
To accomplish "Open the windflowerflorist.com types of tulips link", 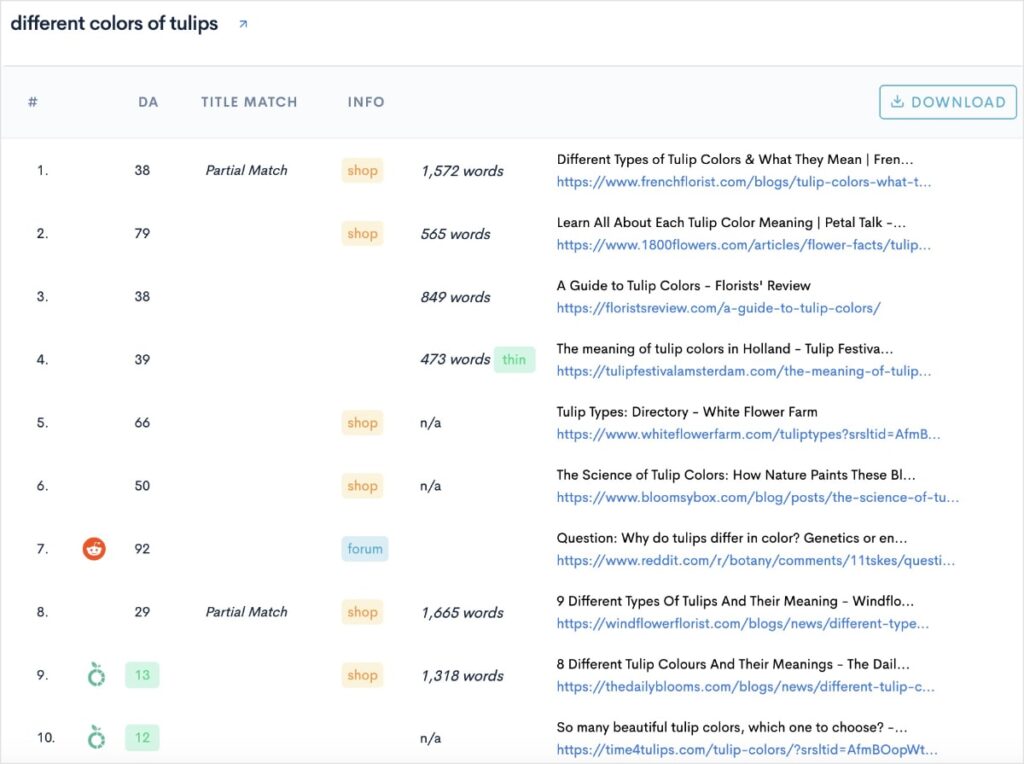I will pos(740,623).
